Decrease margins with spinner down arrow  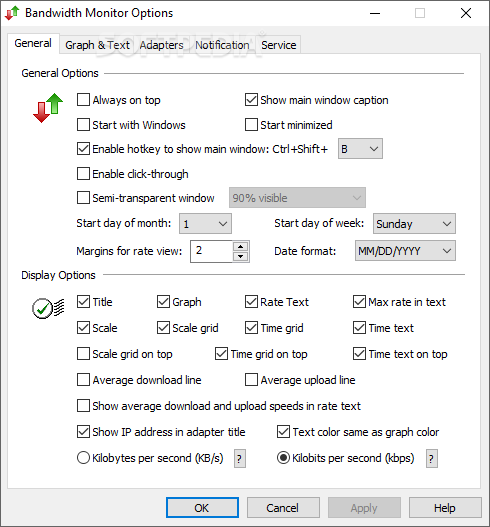click(240, 256)
